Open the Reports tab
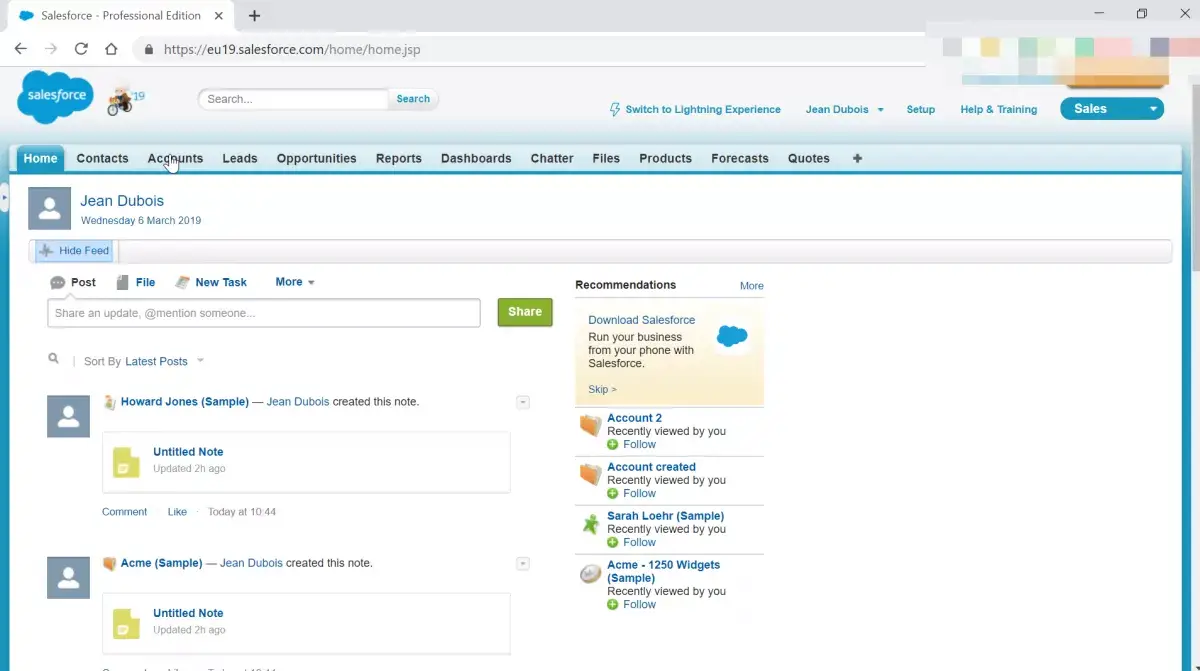 (x=399, y=158)
